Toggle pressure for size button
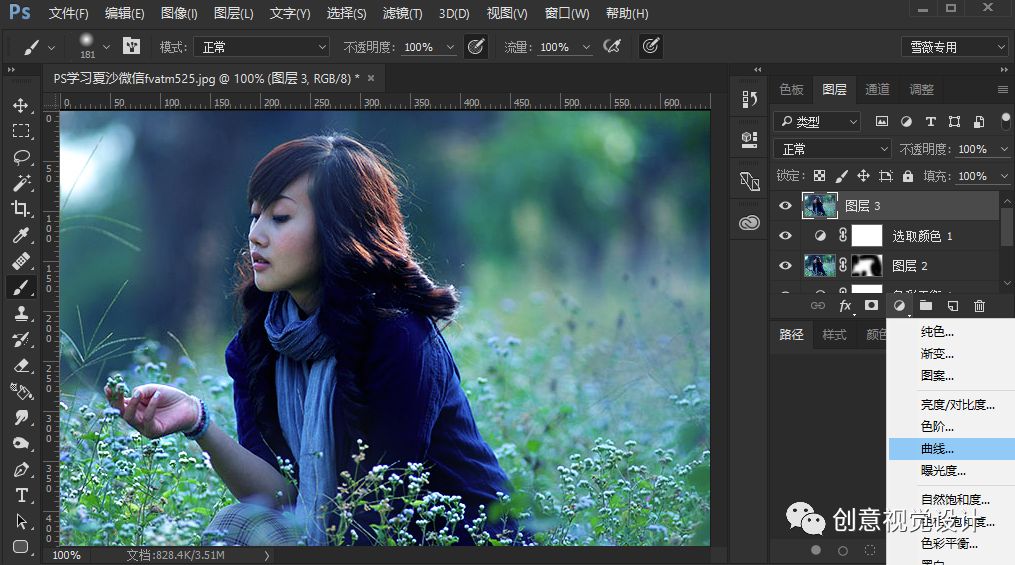 pyautogui.click(x=651, y=46)
